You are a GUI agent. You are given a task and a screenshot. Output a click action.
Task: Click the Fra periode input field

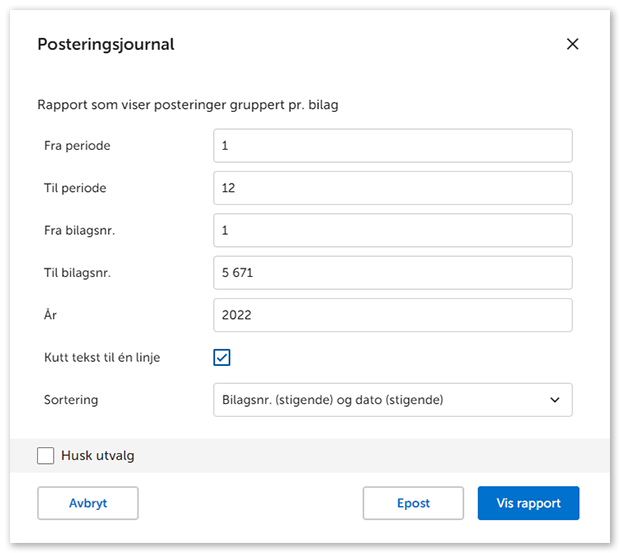[x=392, y=146]
